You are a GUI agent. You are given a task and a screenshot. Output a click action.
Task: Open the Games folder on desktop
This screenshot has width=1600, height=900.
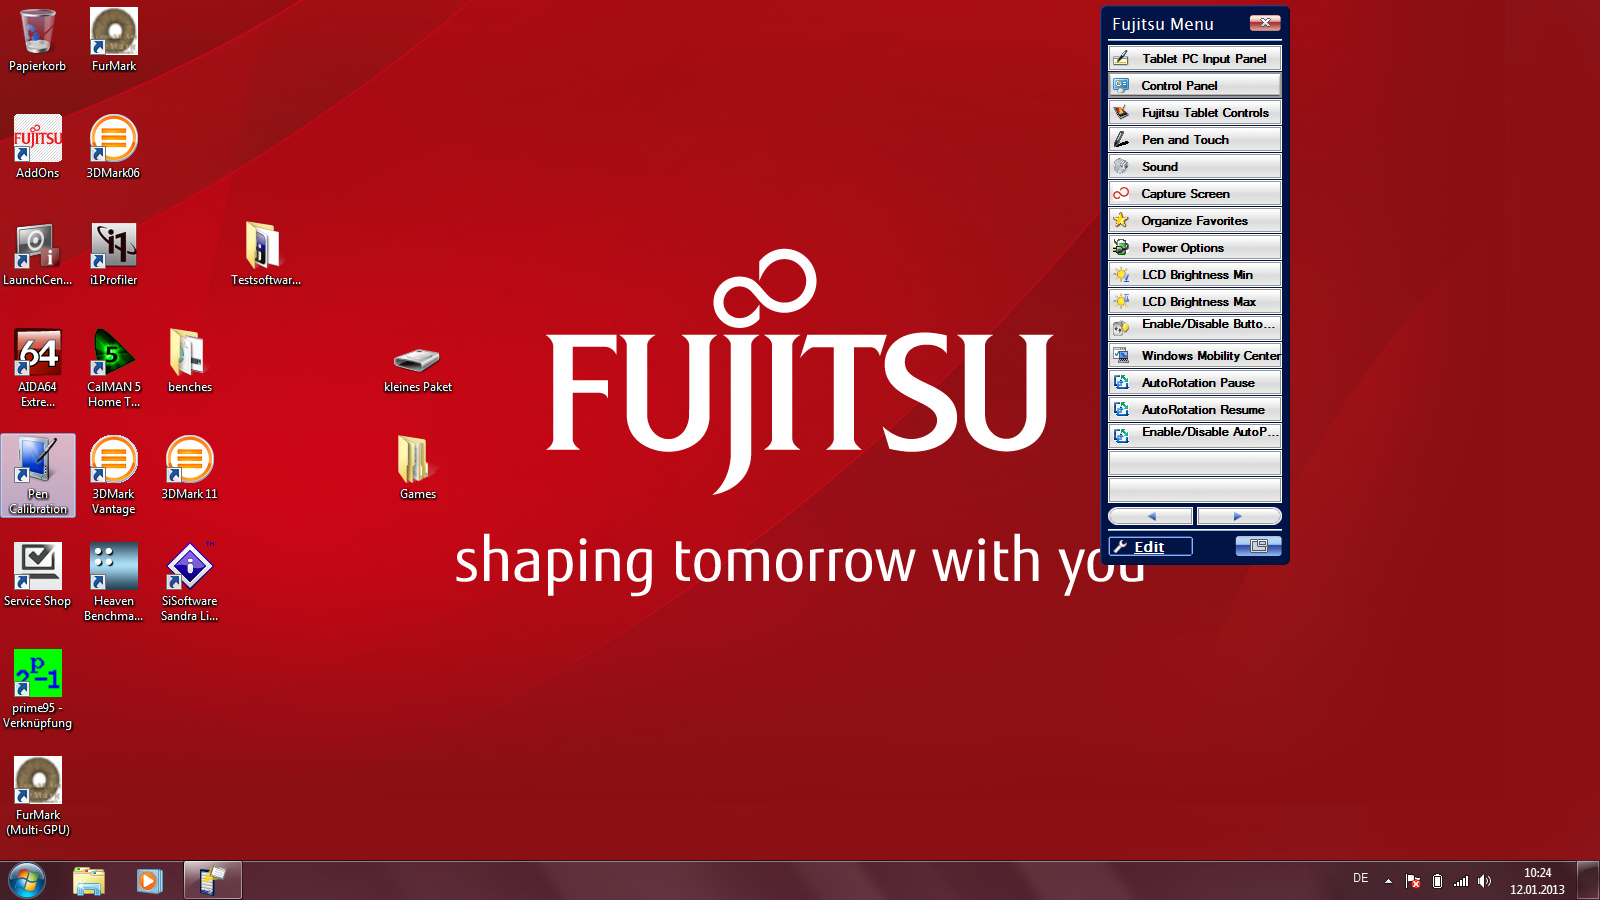pos(417,468)
